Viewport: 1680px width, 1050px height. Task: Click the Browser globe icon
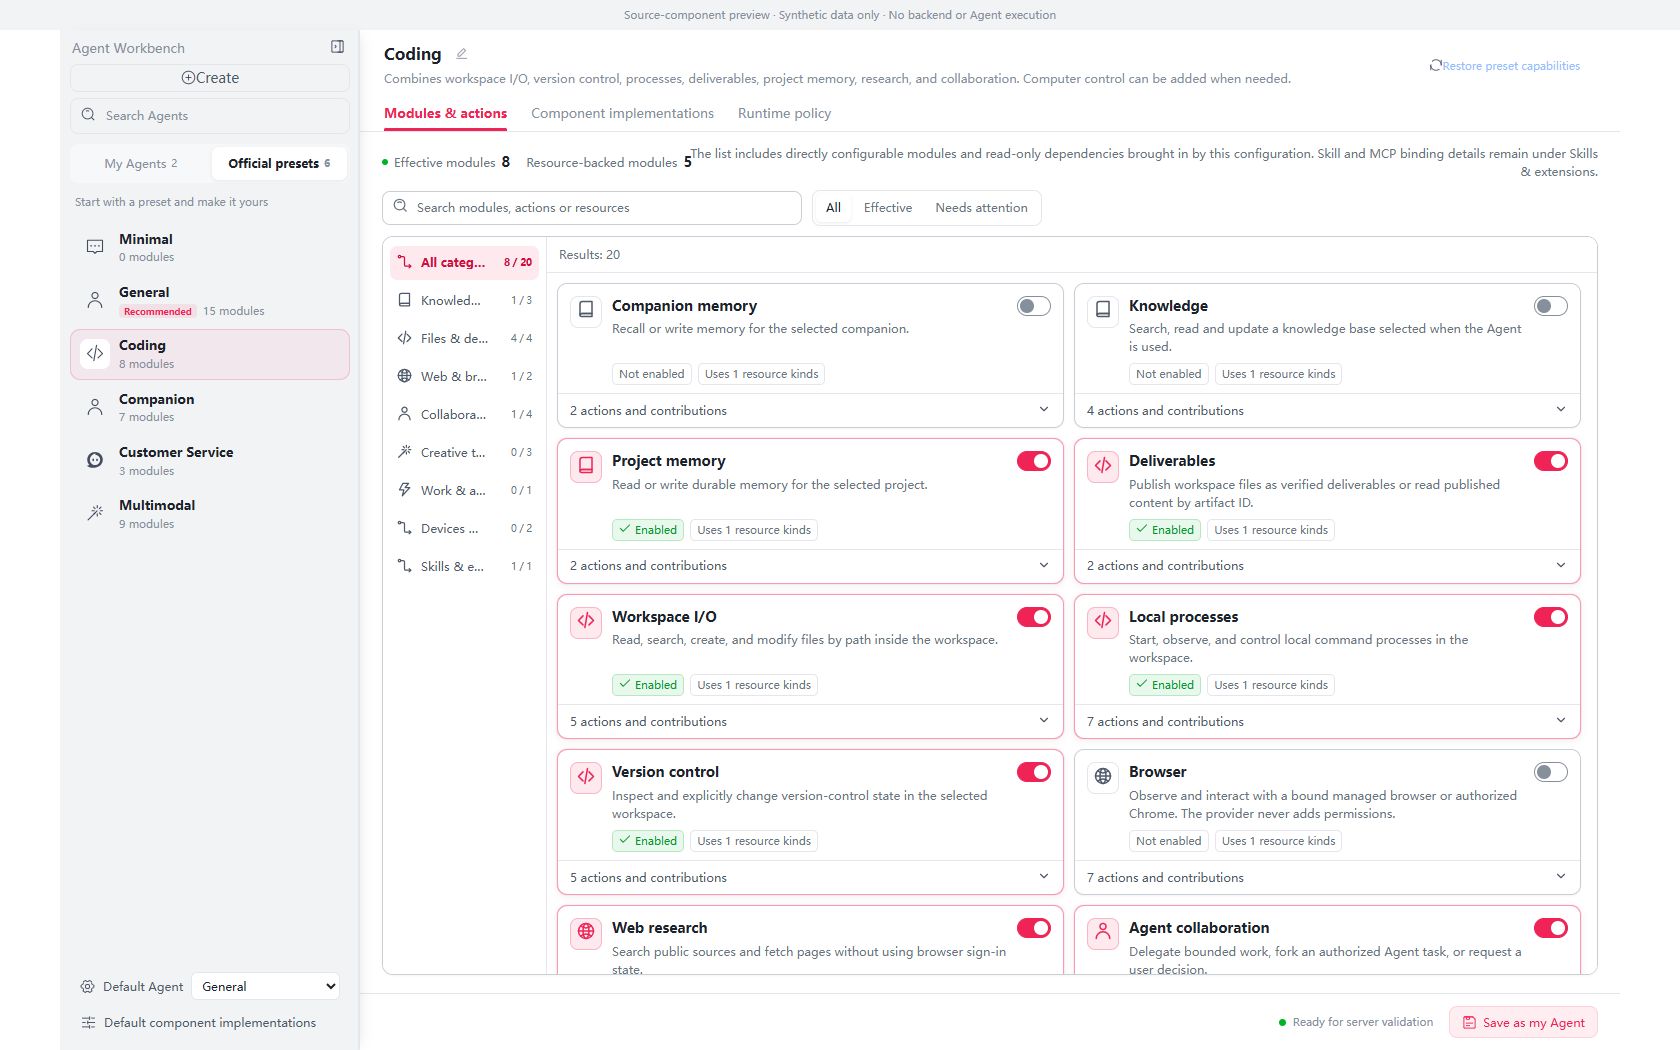[1103, 776]
